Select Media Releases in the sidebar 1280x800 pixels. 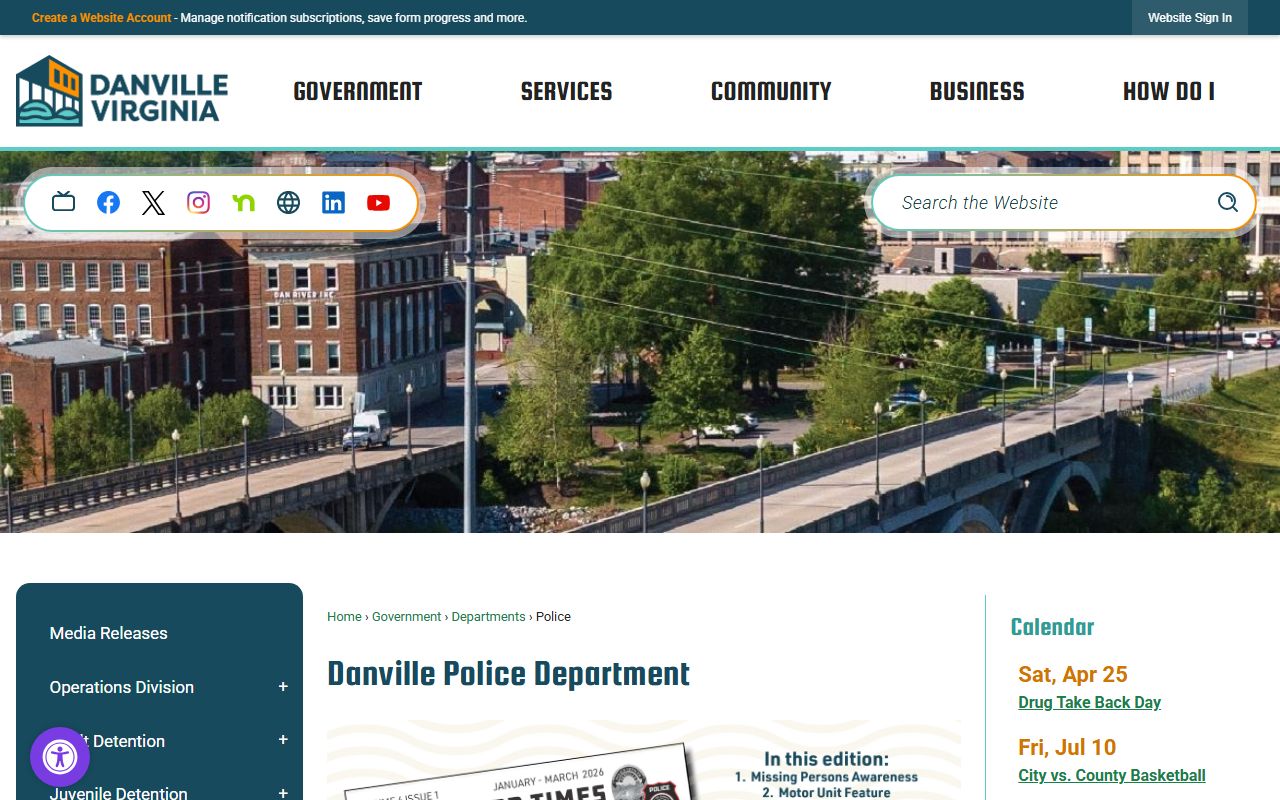tap(109, 633)
